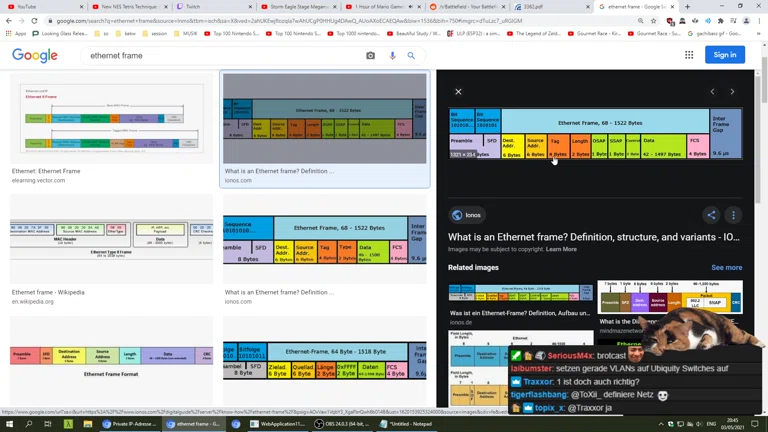Click the Sign in button

(x=725, y=55)
